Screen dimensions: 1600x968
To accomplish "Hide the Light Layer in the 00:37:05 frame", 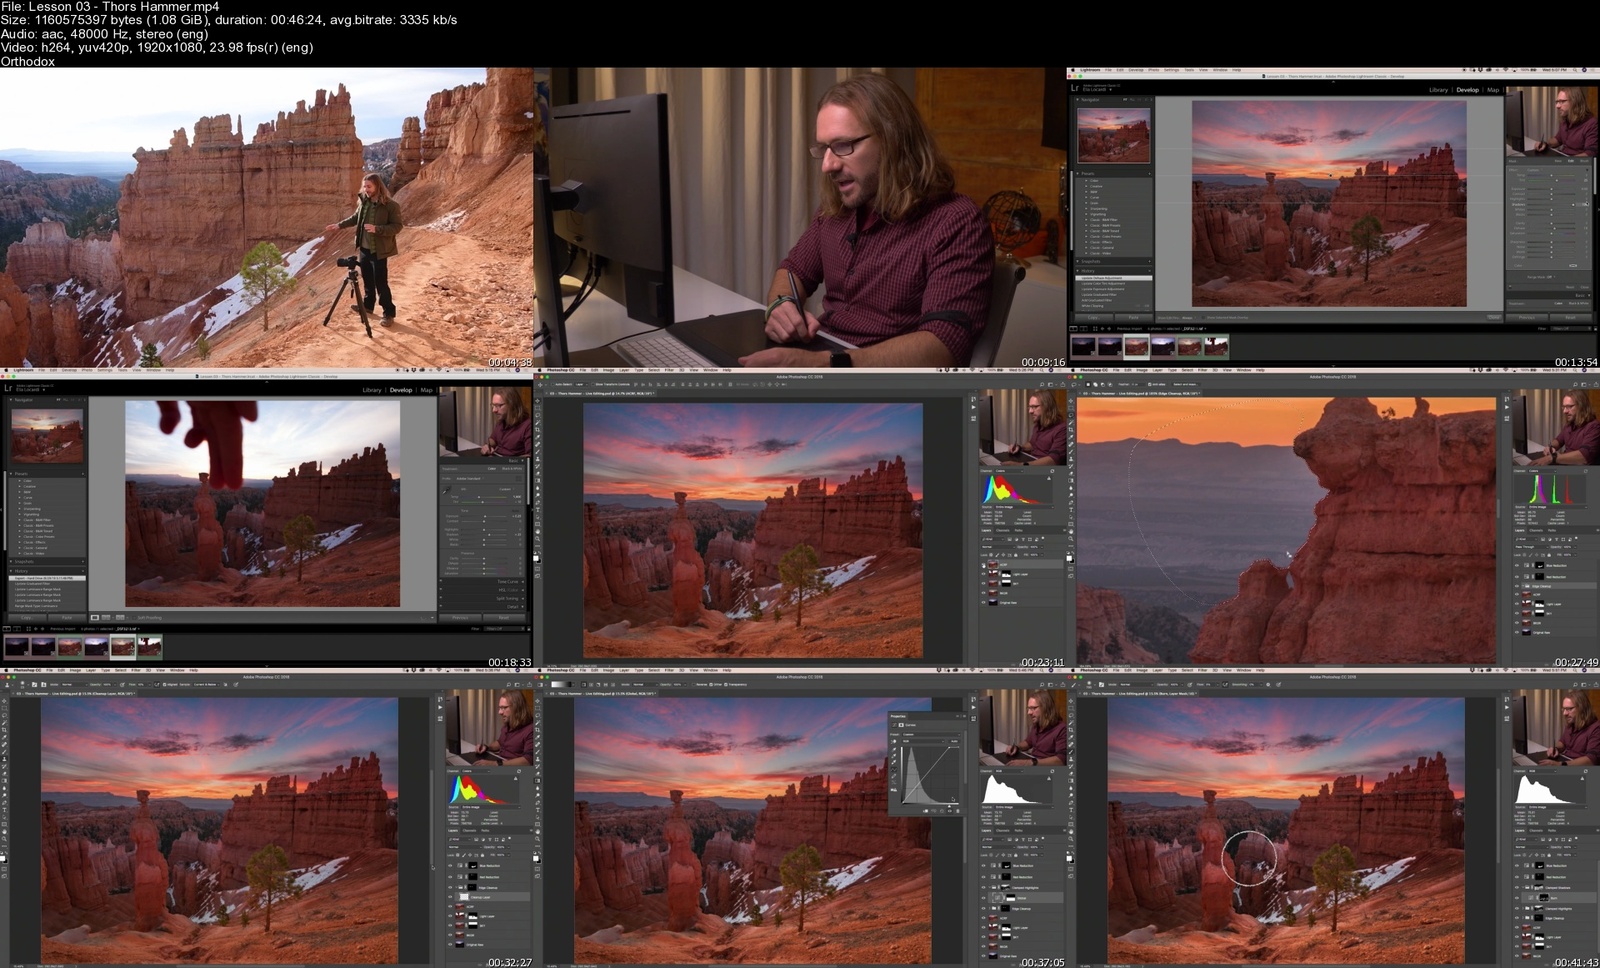I will pyautogui.click(x=983, y=927).
